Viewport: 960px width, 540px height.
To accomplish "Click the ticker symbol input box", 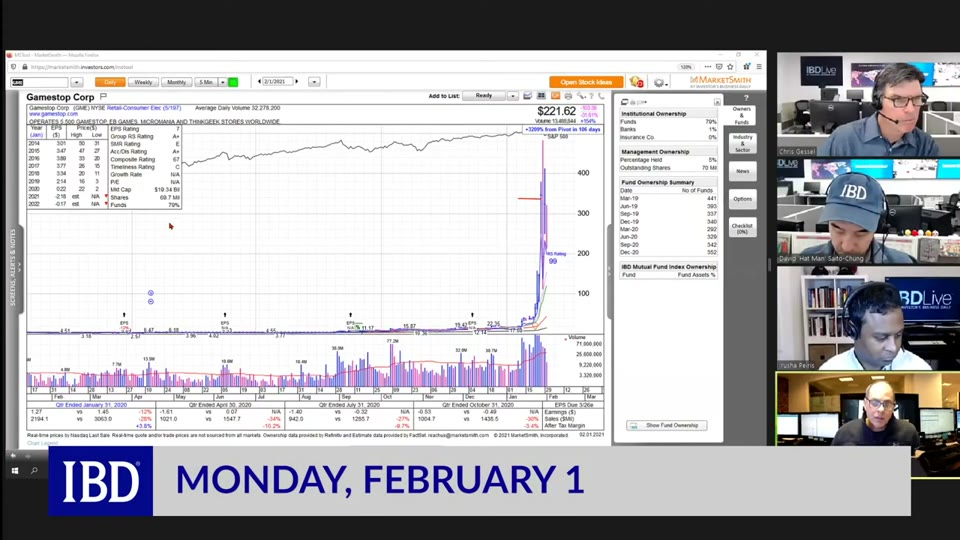I will point(39,82).
